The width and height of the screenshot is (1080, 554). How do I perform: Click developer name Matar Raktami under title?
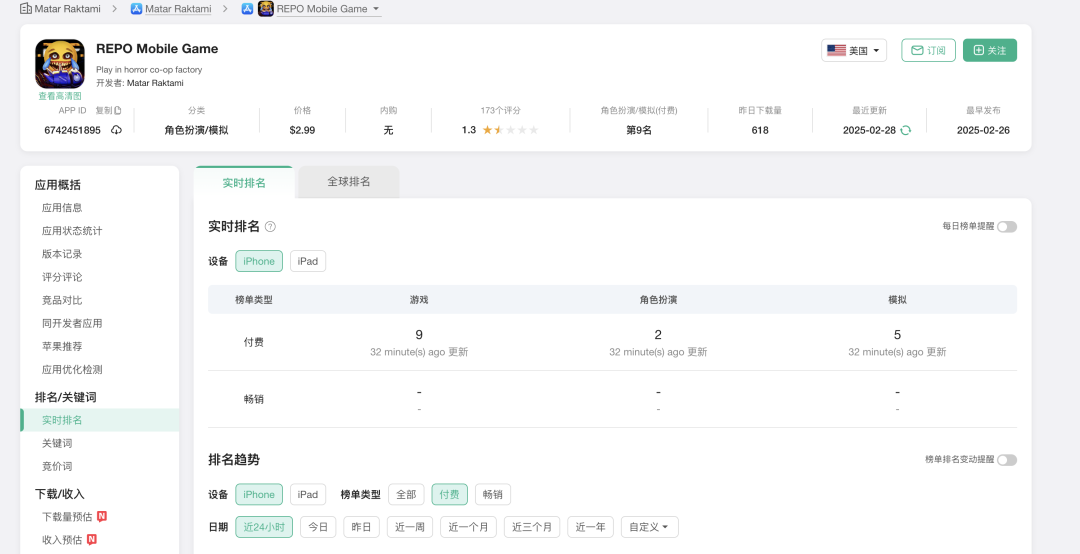(x=155, y=83)
